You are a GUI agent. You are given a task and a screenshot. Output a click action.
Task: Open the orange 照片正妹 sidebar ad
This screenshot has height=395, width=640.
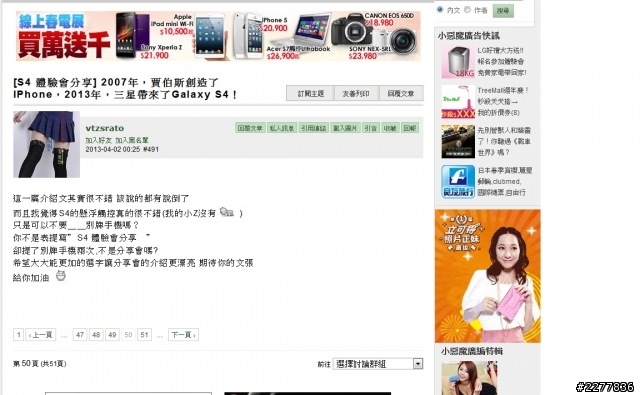pos(487,276)
